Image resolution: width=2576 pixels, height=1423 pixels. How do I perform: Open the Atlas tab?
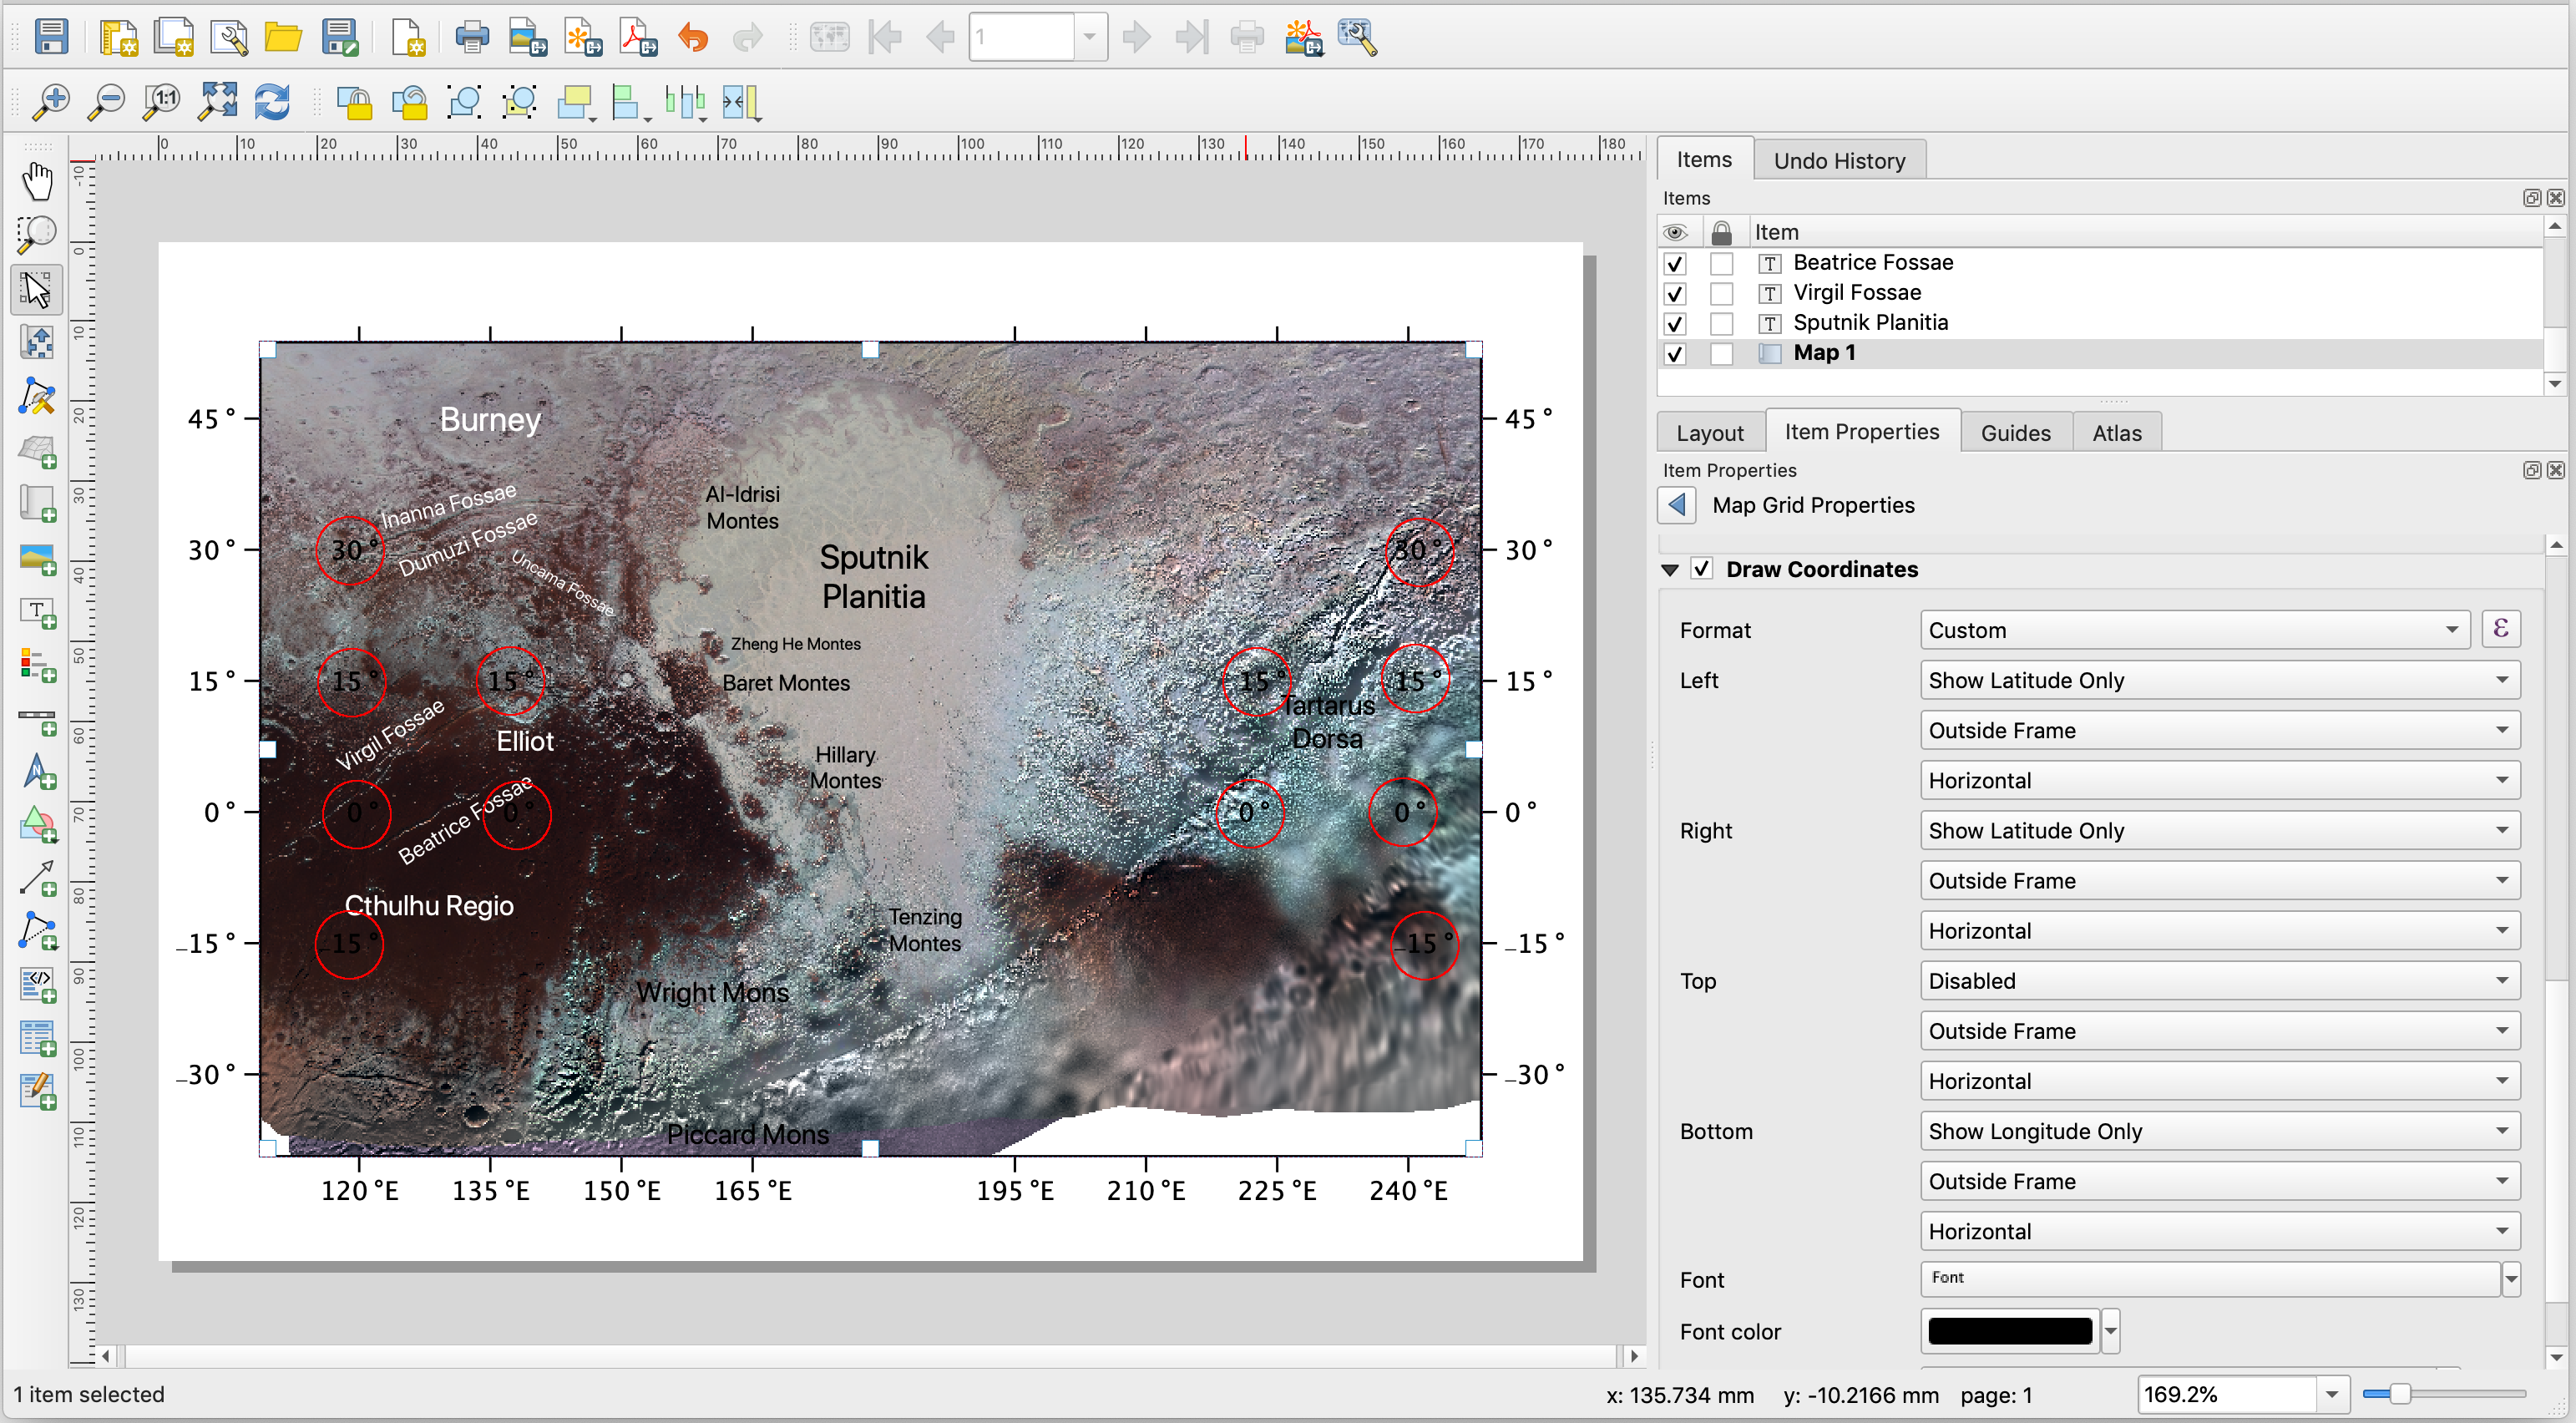(2117, 432)
